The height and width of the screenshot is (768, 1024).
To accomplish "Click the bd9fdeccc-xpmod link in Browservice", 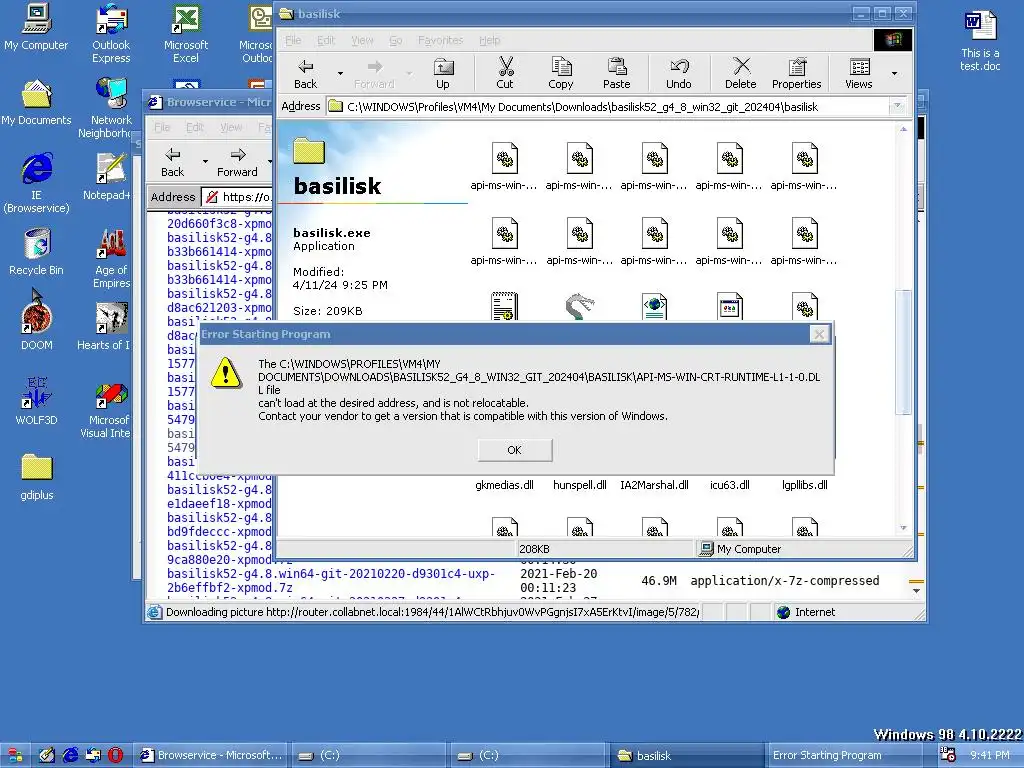I will (x=219, y=532).
